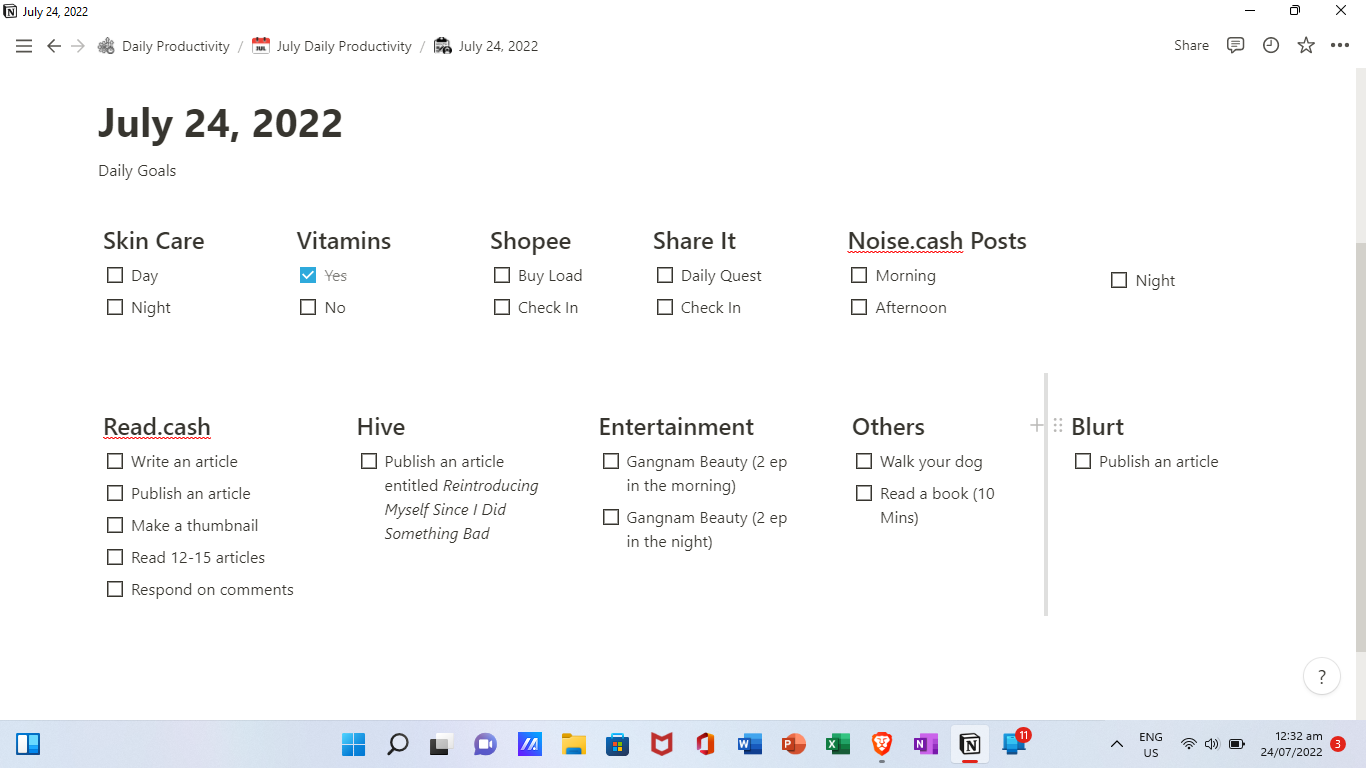Show hidden icons in system tray
The width and height of the screenshot is (1366, 768).
click(x=1117, y=744)
